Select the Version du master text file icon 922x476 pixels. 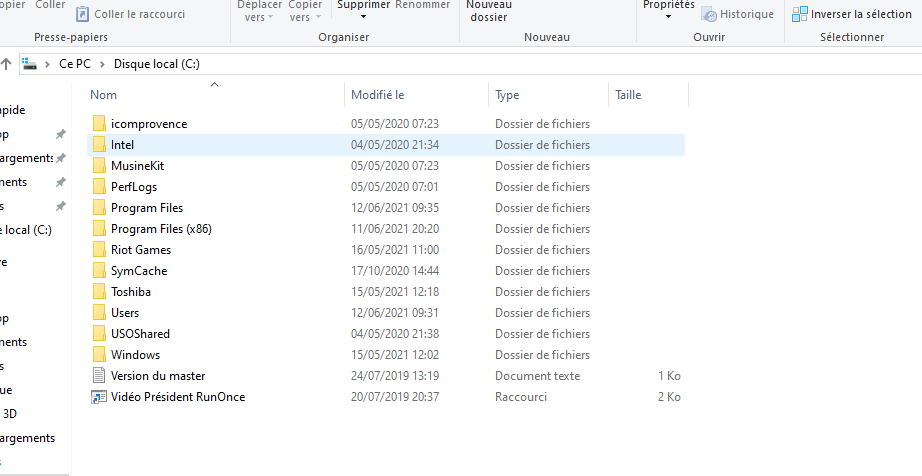[98, 376]
